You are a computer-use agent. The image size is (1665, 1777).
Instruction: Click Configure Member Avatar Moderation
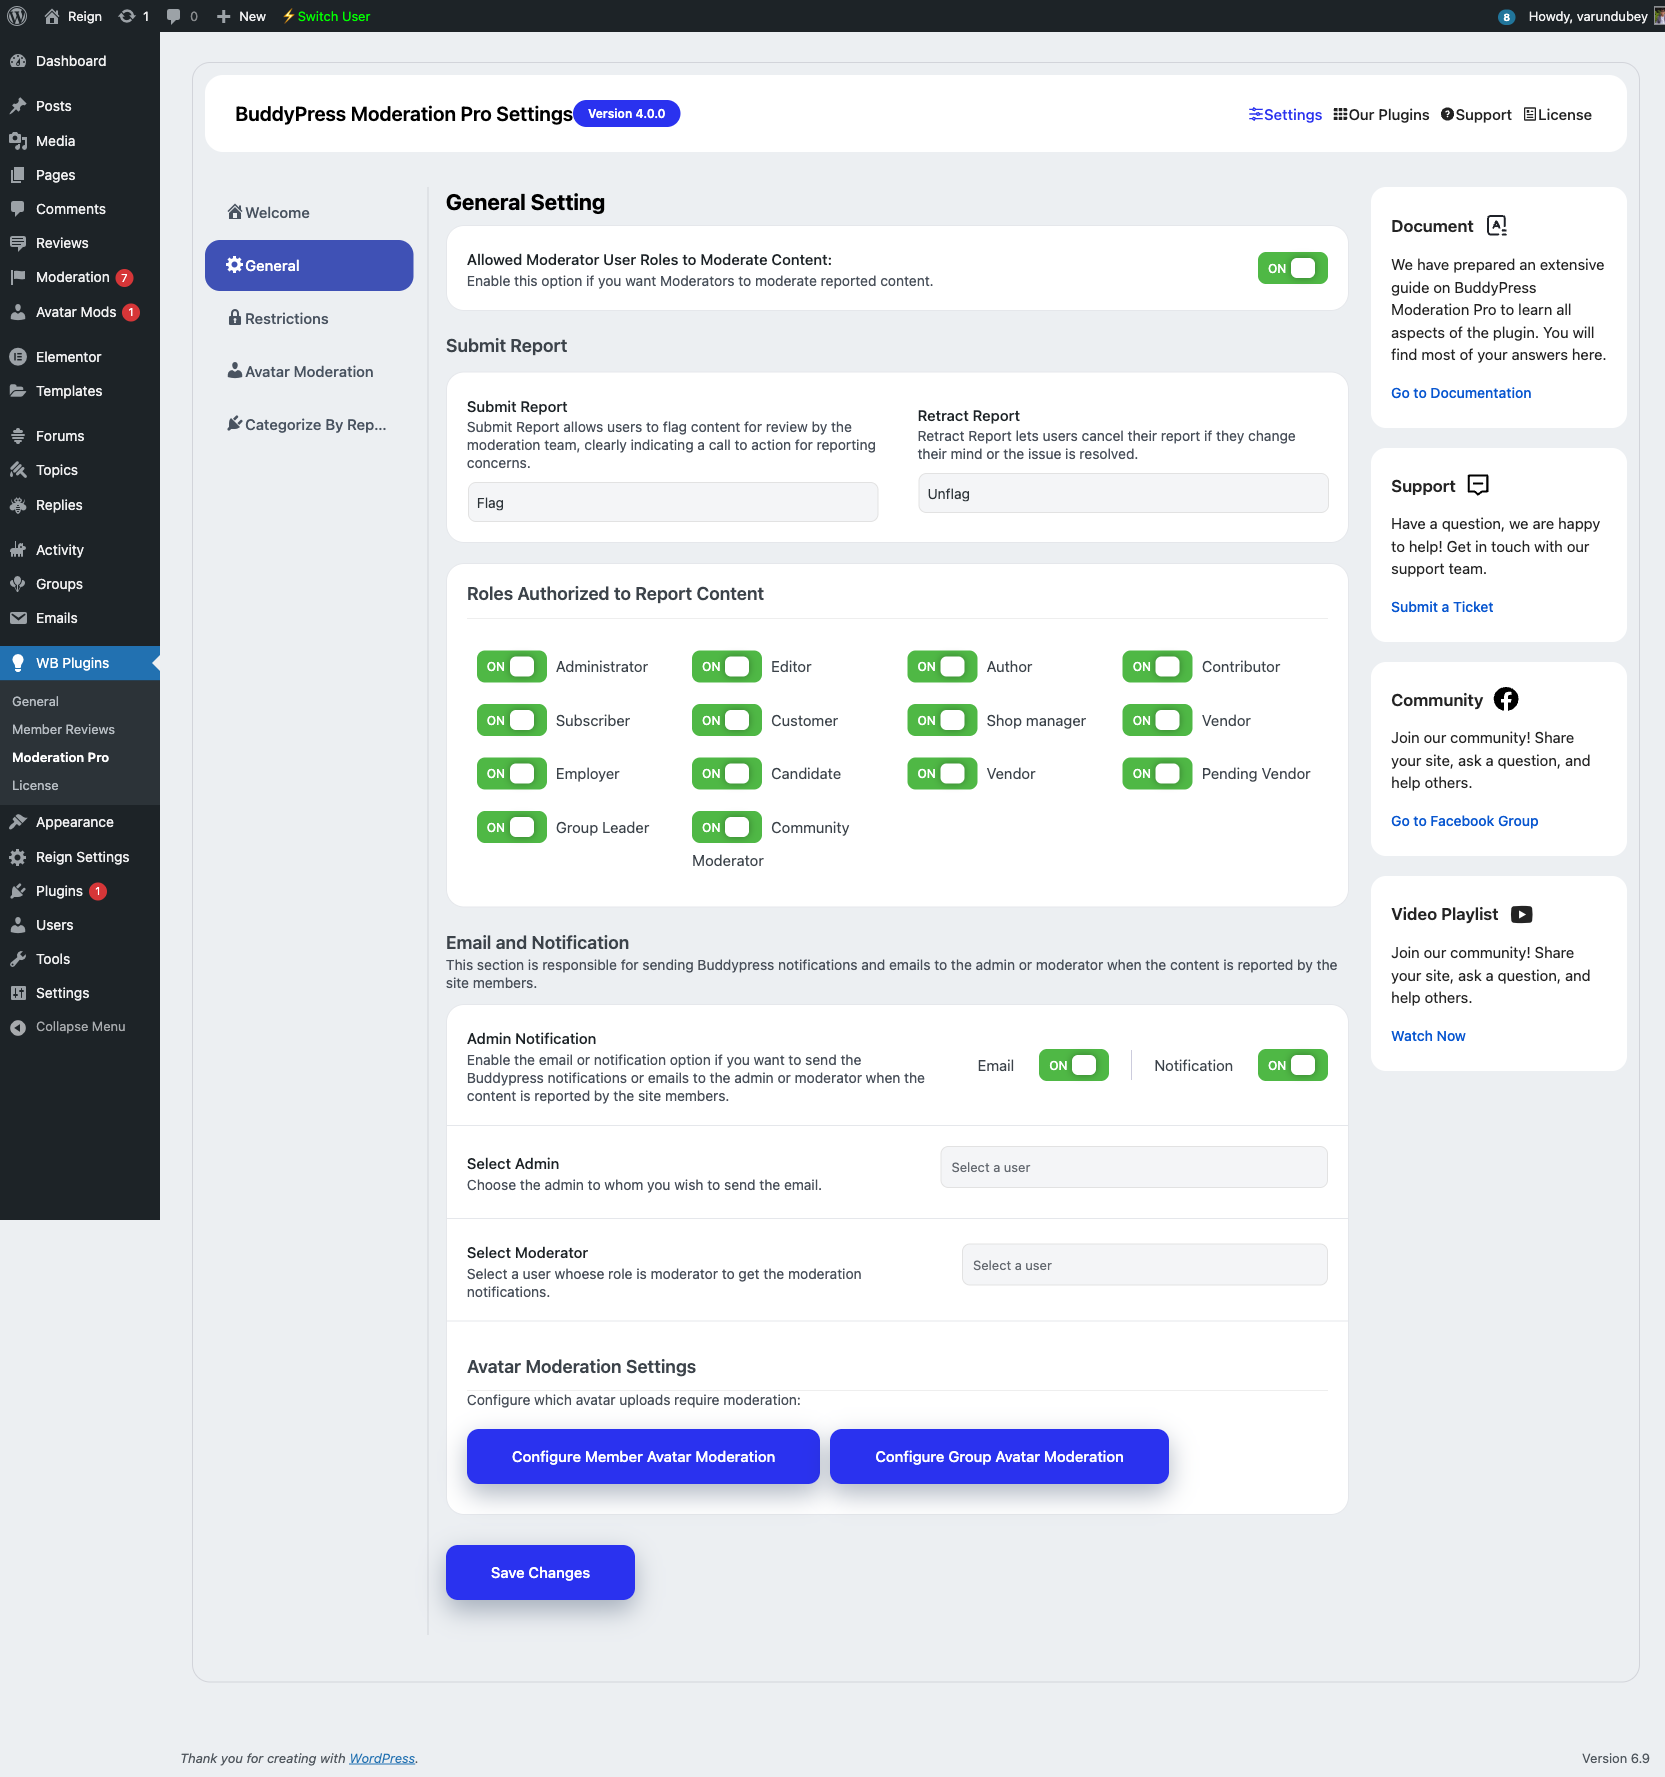tap(643, 1457)
